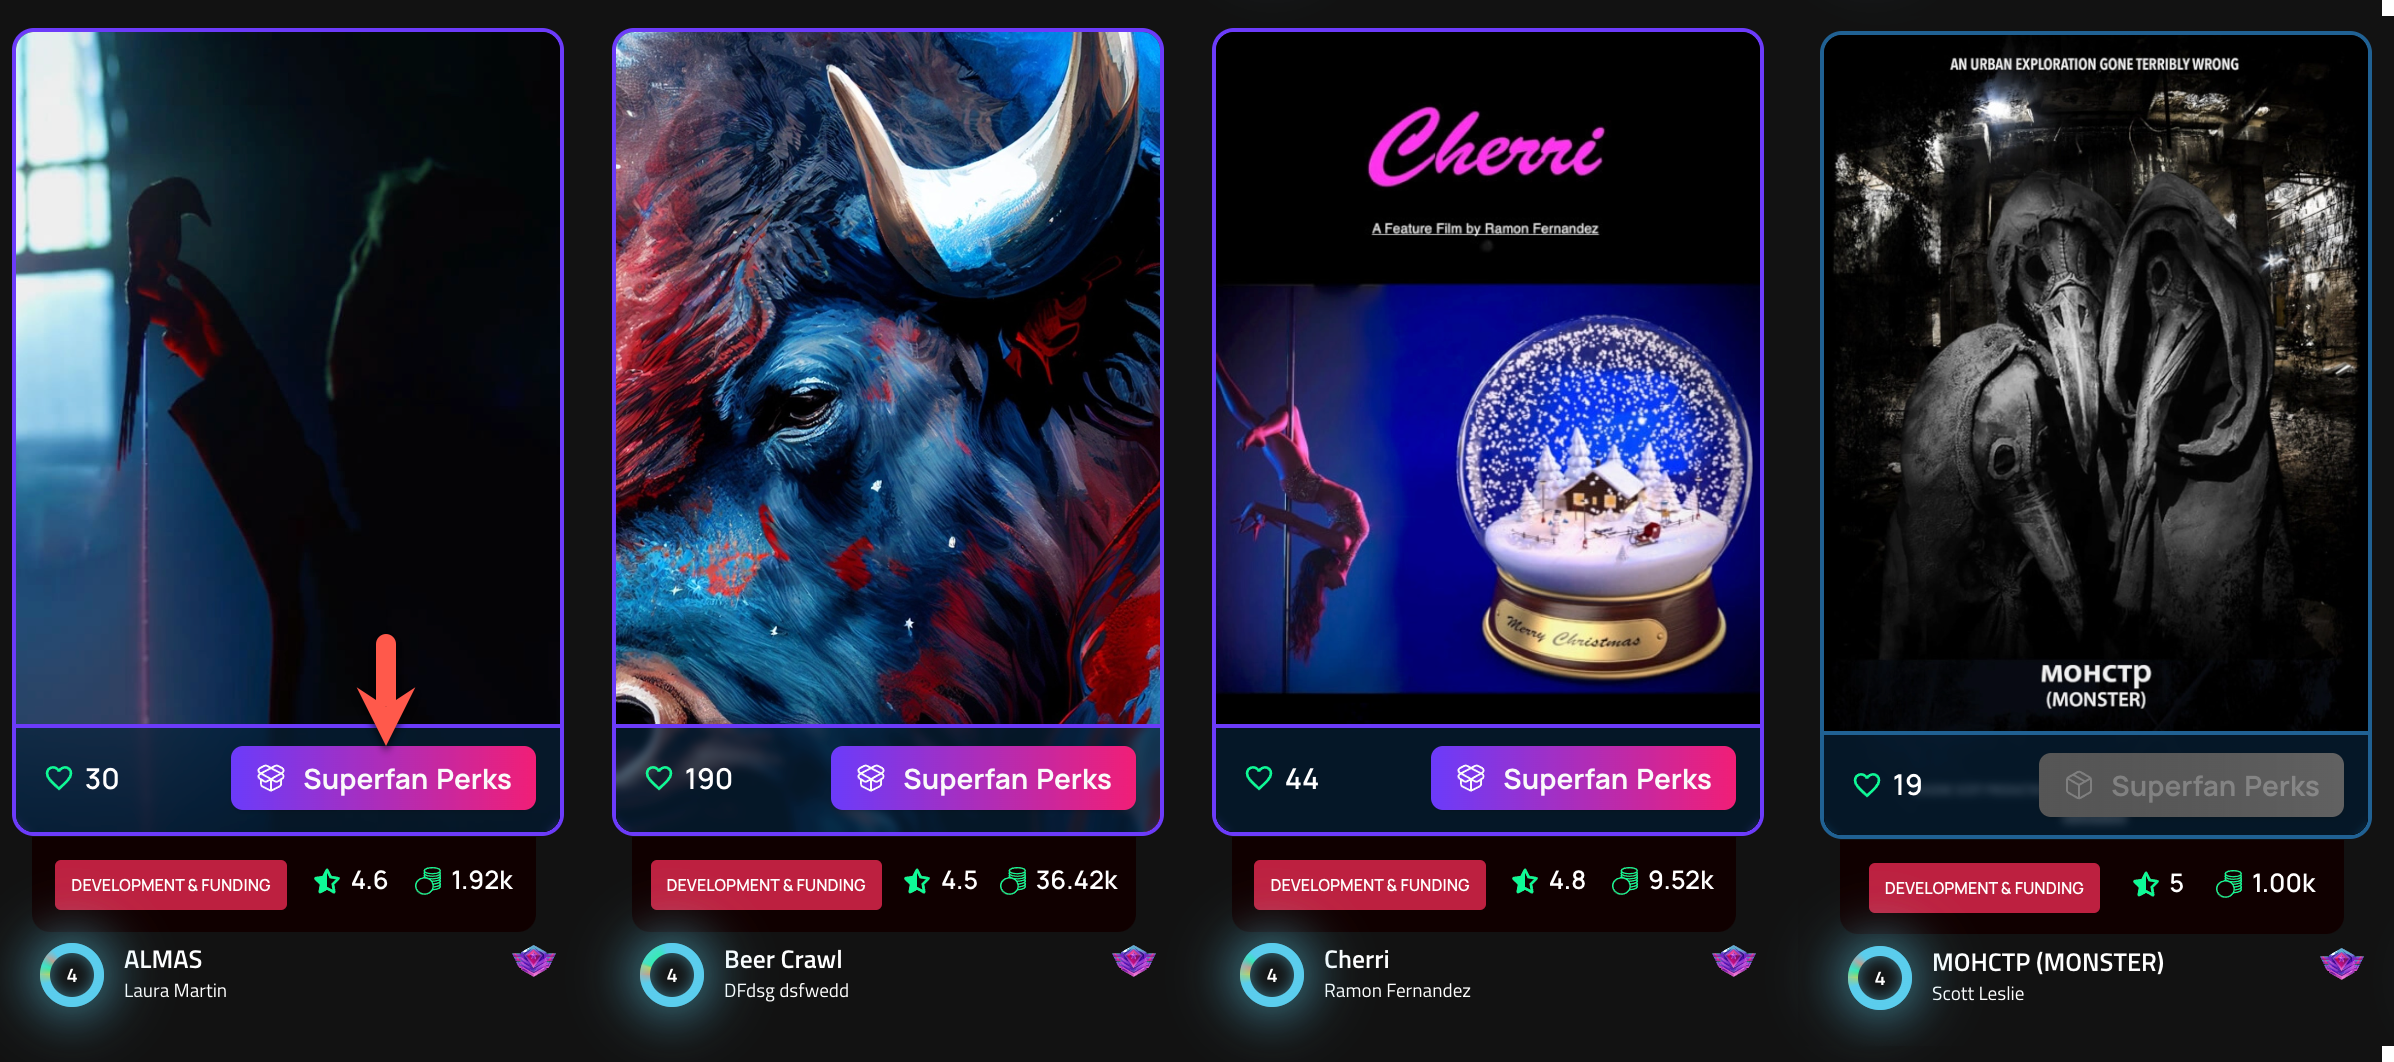
Task: Click the gem badge beside MOHCTP (MONSTER)
Action: 2342,964
